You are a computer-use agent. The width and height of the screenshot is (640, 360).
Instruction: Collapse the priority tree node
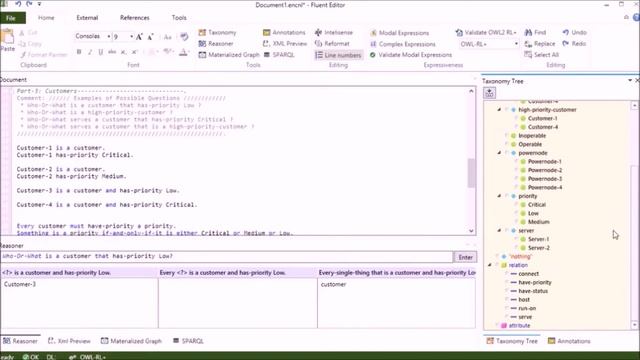499,196
